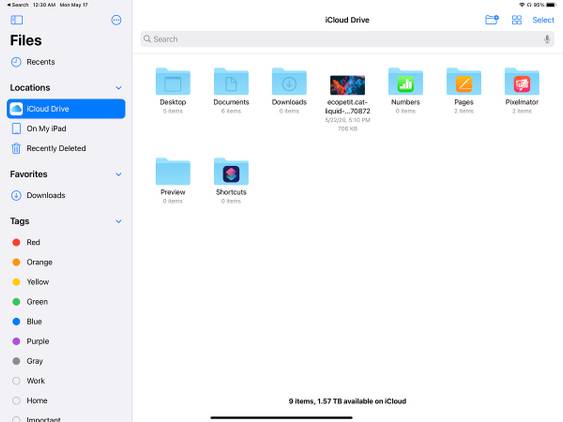Select the Green tag
The width and height of the screenshot is (563, 422).
tap(66, 302)
